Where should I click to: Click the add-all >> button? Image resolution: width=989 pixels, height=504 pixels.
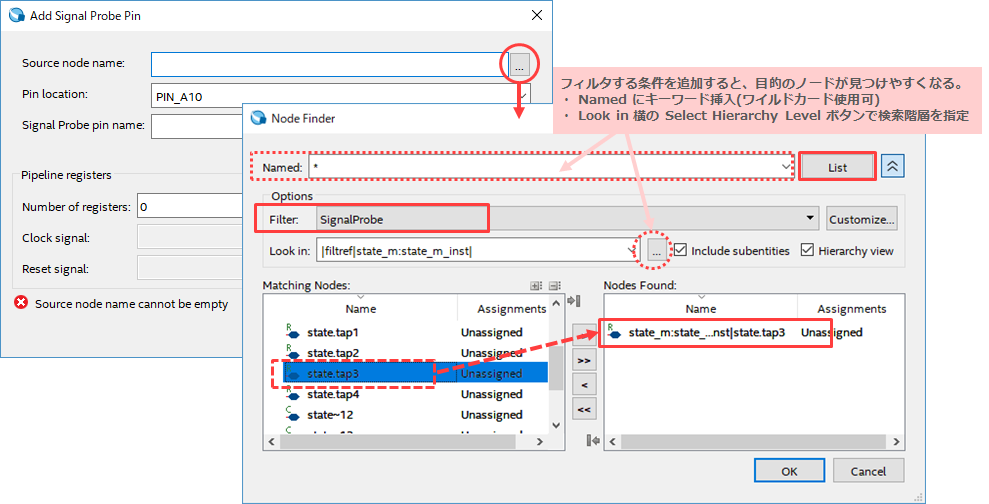pyautogui.click(x=584, y=360)
